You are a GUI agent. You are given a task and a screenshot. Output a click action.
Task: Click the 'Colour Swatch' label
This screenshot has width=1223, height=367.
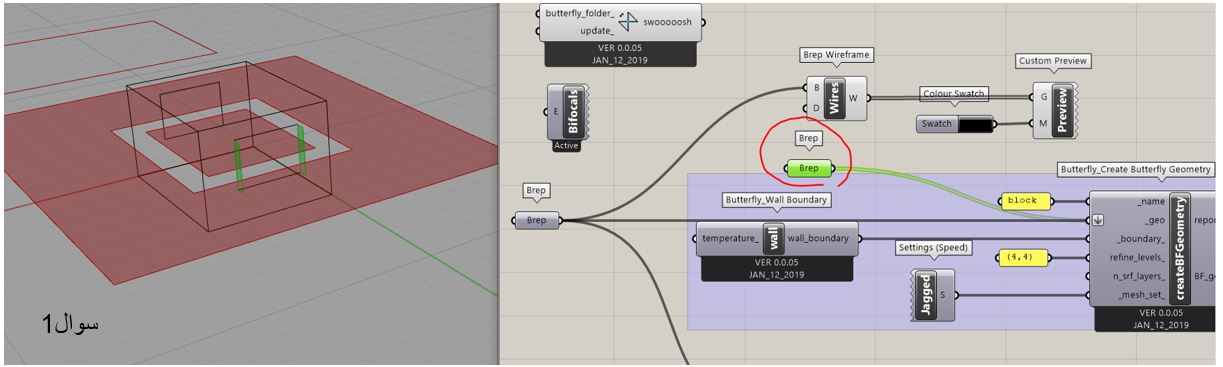coord(953,94)
